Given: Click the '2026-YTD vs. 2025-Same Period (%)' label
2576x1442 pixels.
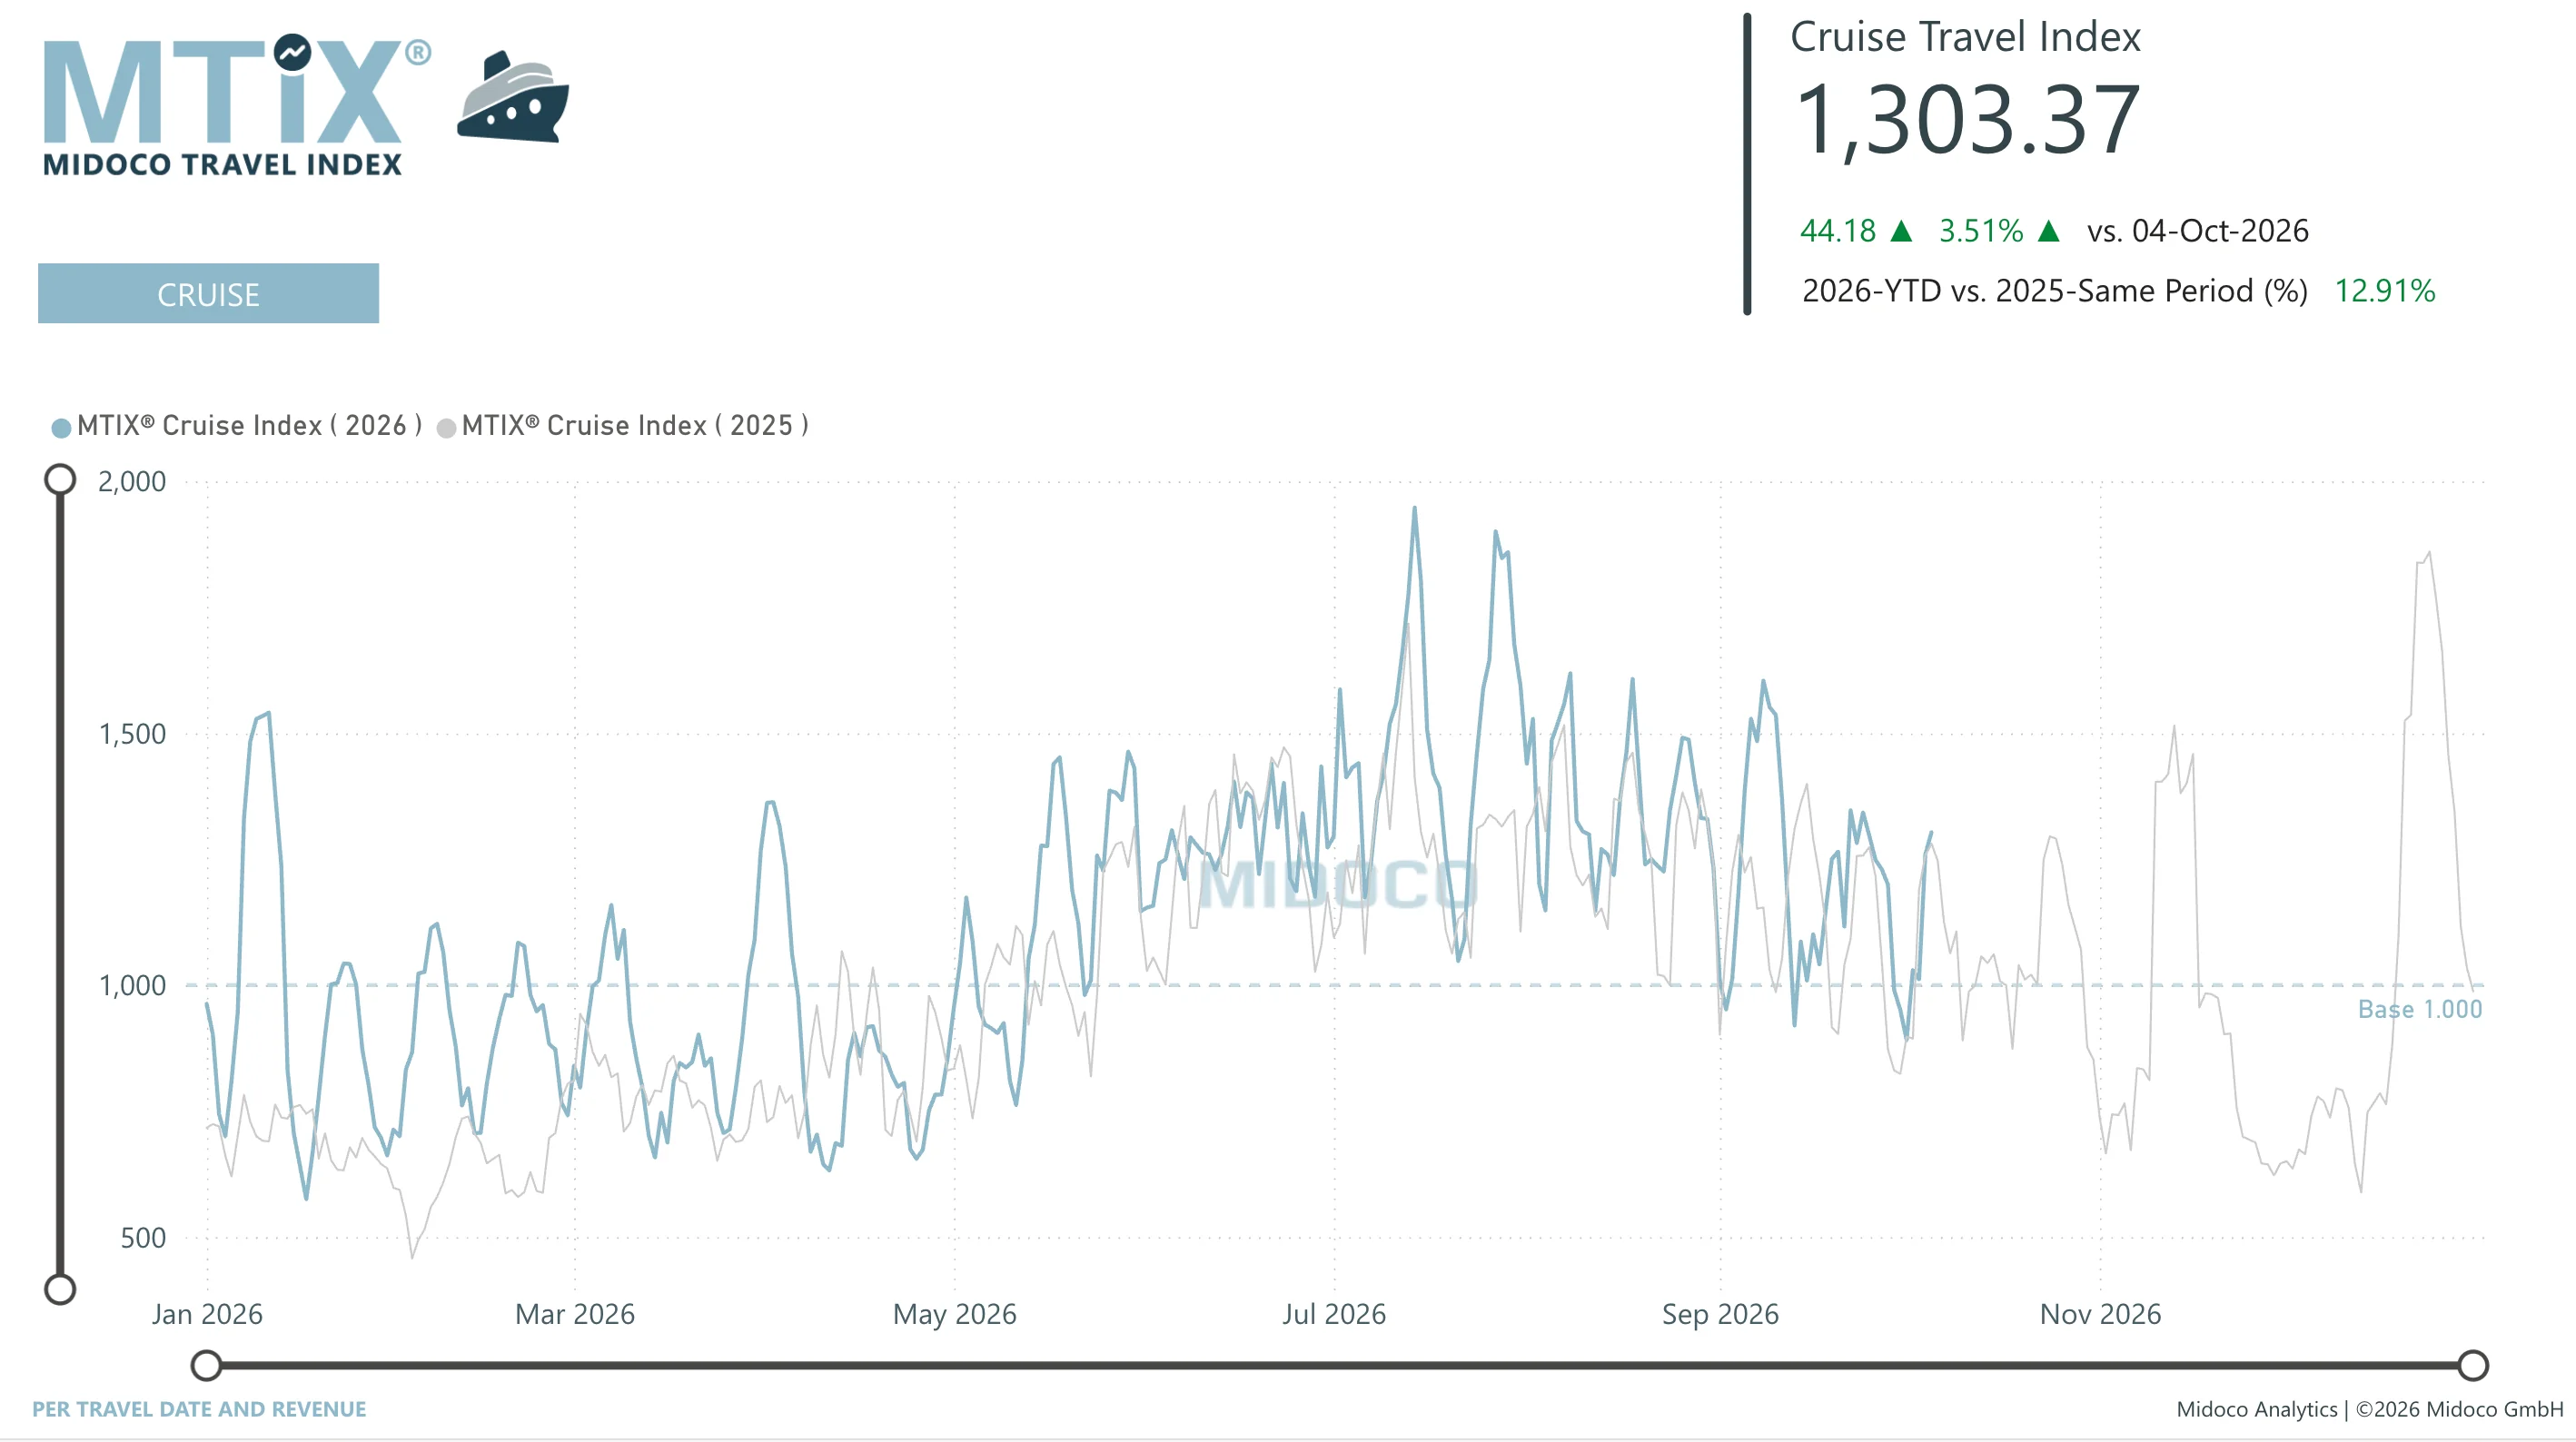Looking at the screenshot, I should (2055, 291).
